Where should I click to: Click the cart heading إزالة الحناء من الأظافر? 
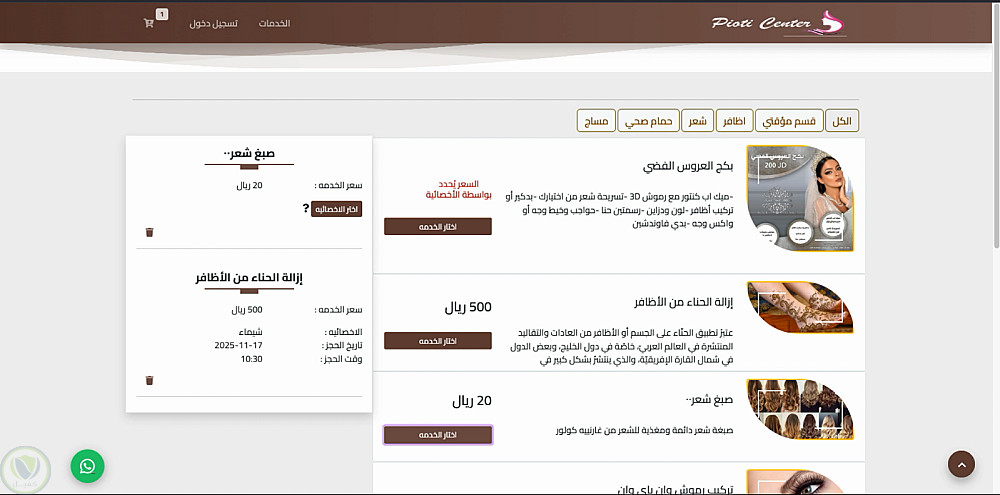[249, 278]
